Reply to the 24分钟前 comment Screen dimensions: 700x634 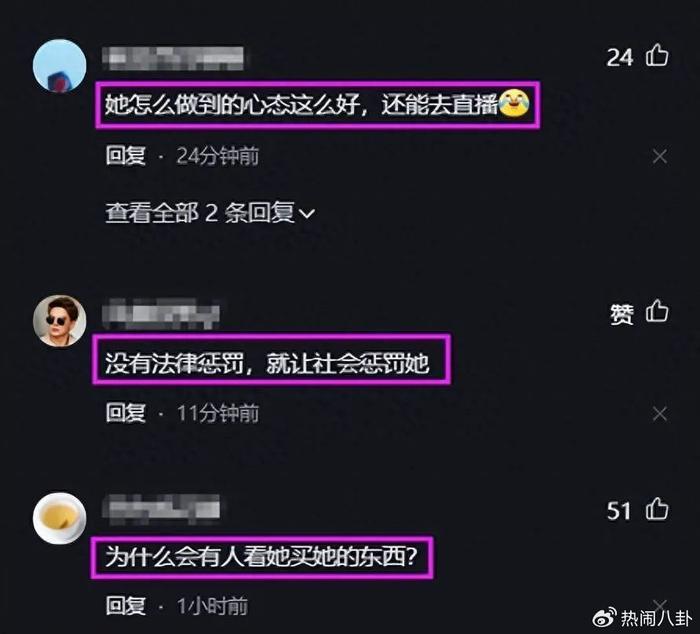coord(125,156)
